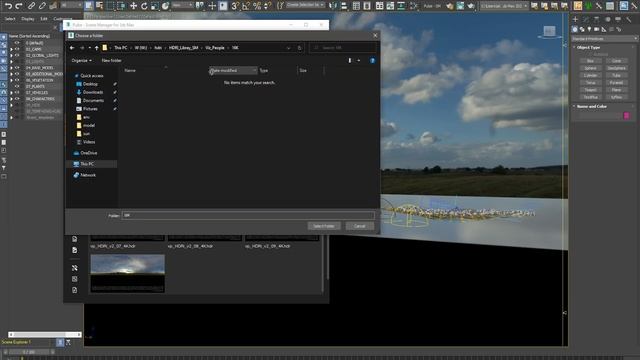This screenshot has width=640, height=360.
Task: Open the Standard Primitives dropdown
Action: coord(604,39)
